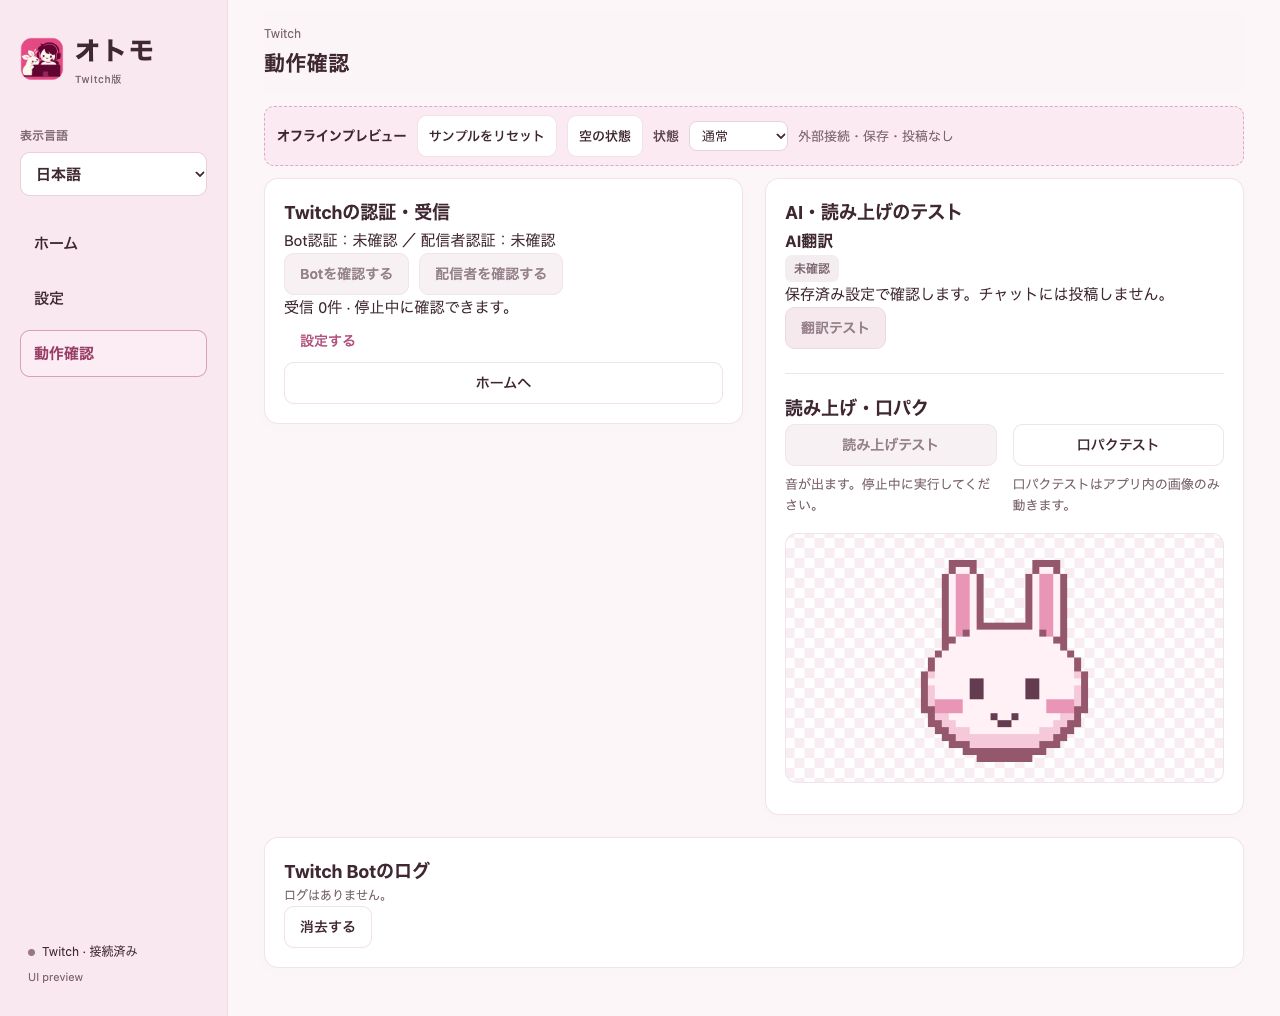The height and width of the screenshot is (1016, 1280).
Task: Click the Twitchの認証・受信 heading
Action: point(367,212)
